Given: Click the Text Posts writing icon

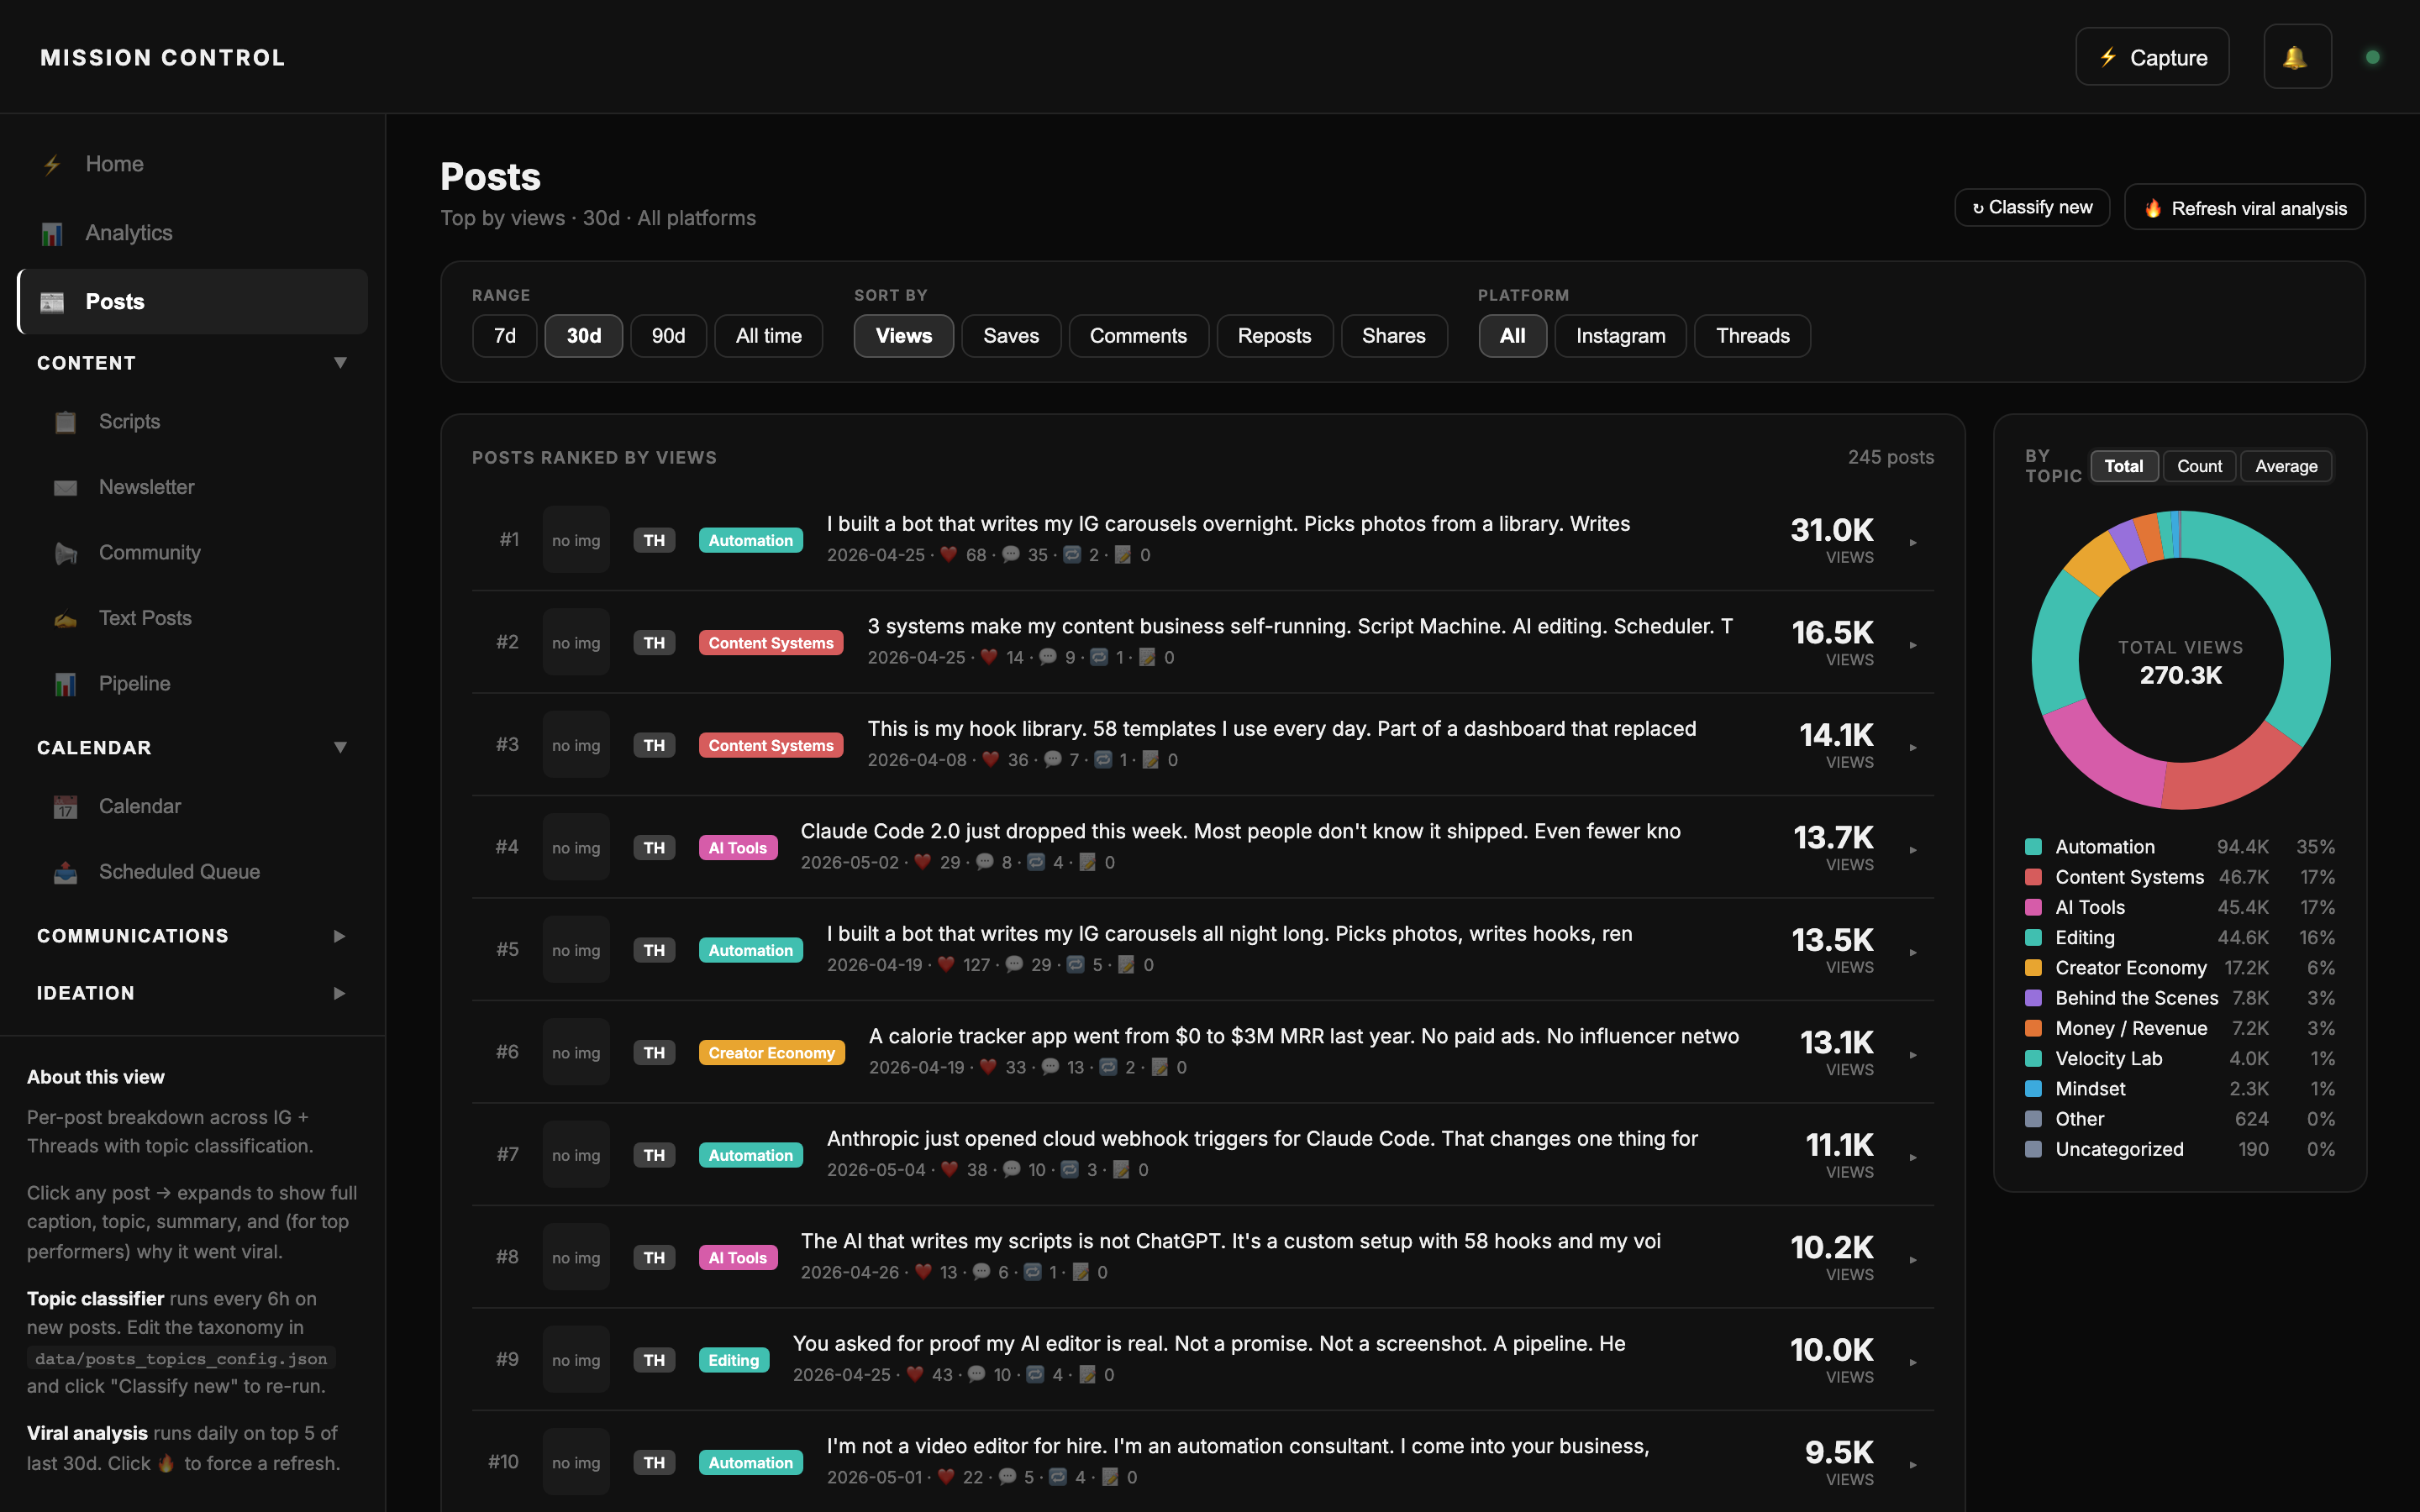Looking at the screenshot, I should pyautogui.click(x=66, y=619).
